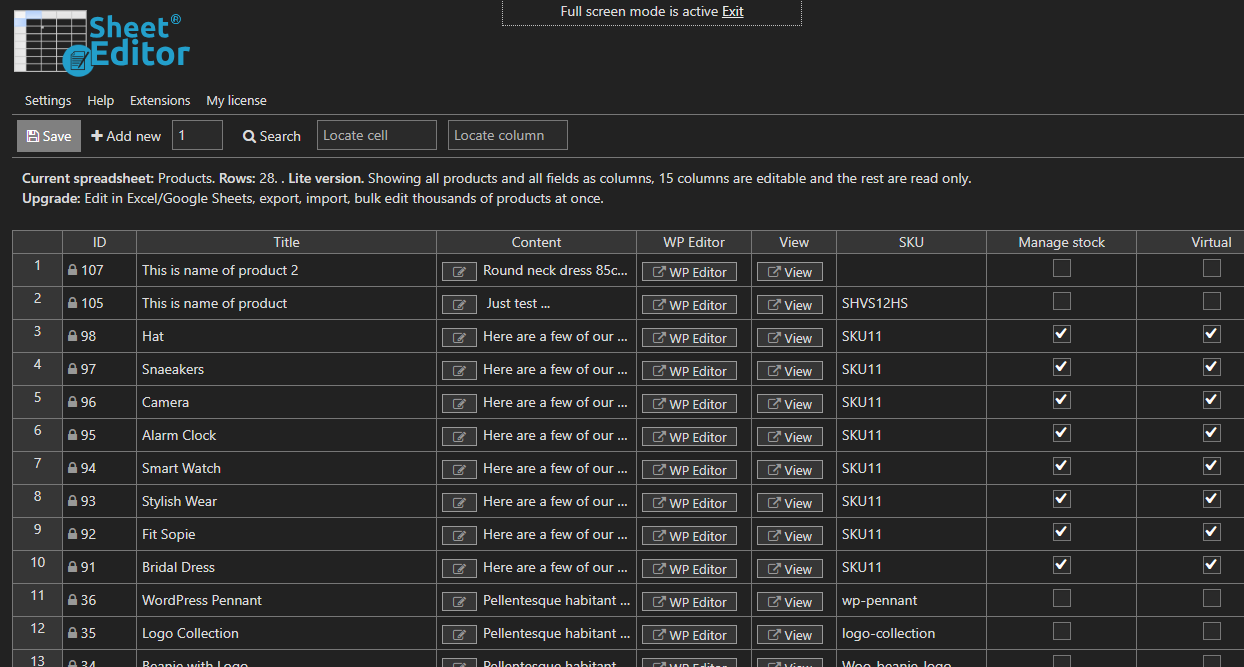The width and height of the screenshot is (1244, 667).
Task: Edit content icon for Logo Collection
Action: point(459,635)
